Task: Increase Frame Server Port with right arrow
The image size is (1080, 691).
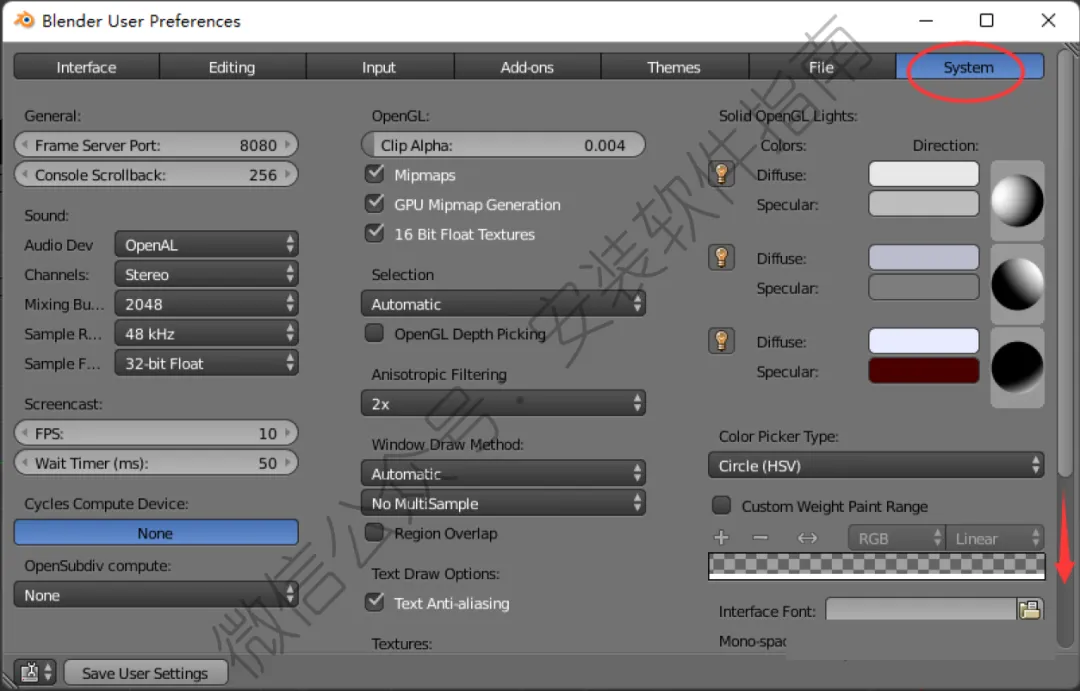Action: click(x=288, y=145)
